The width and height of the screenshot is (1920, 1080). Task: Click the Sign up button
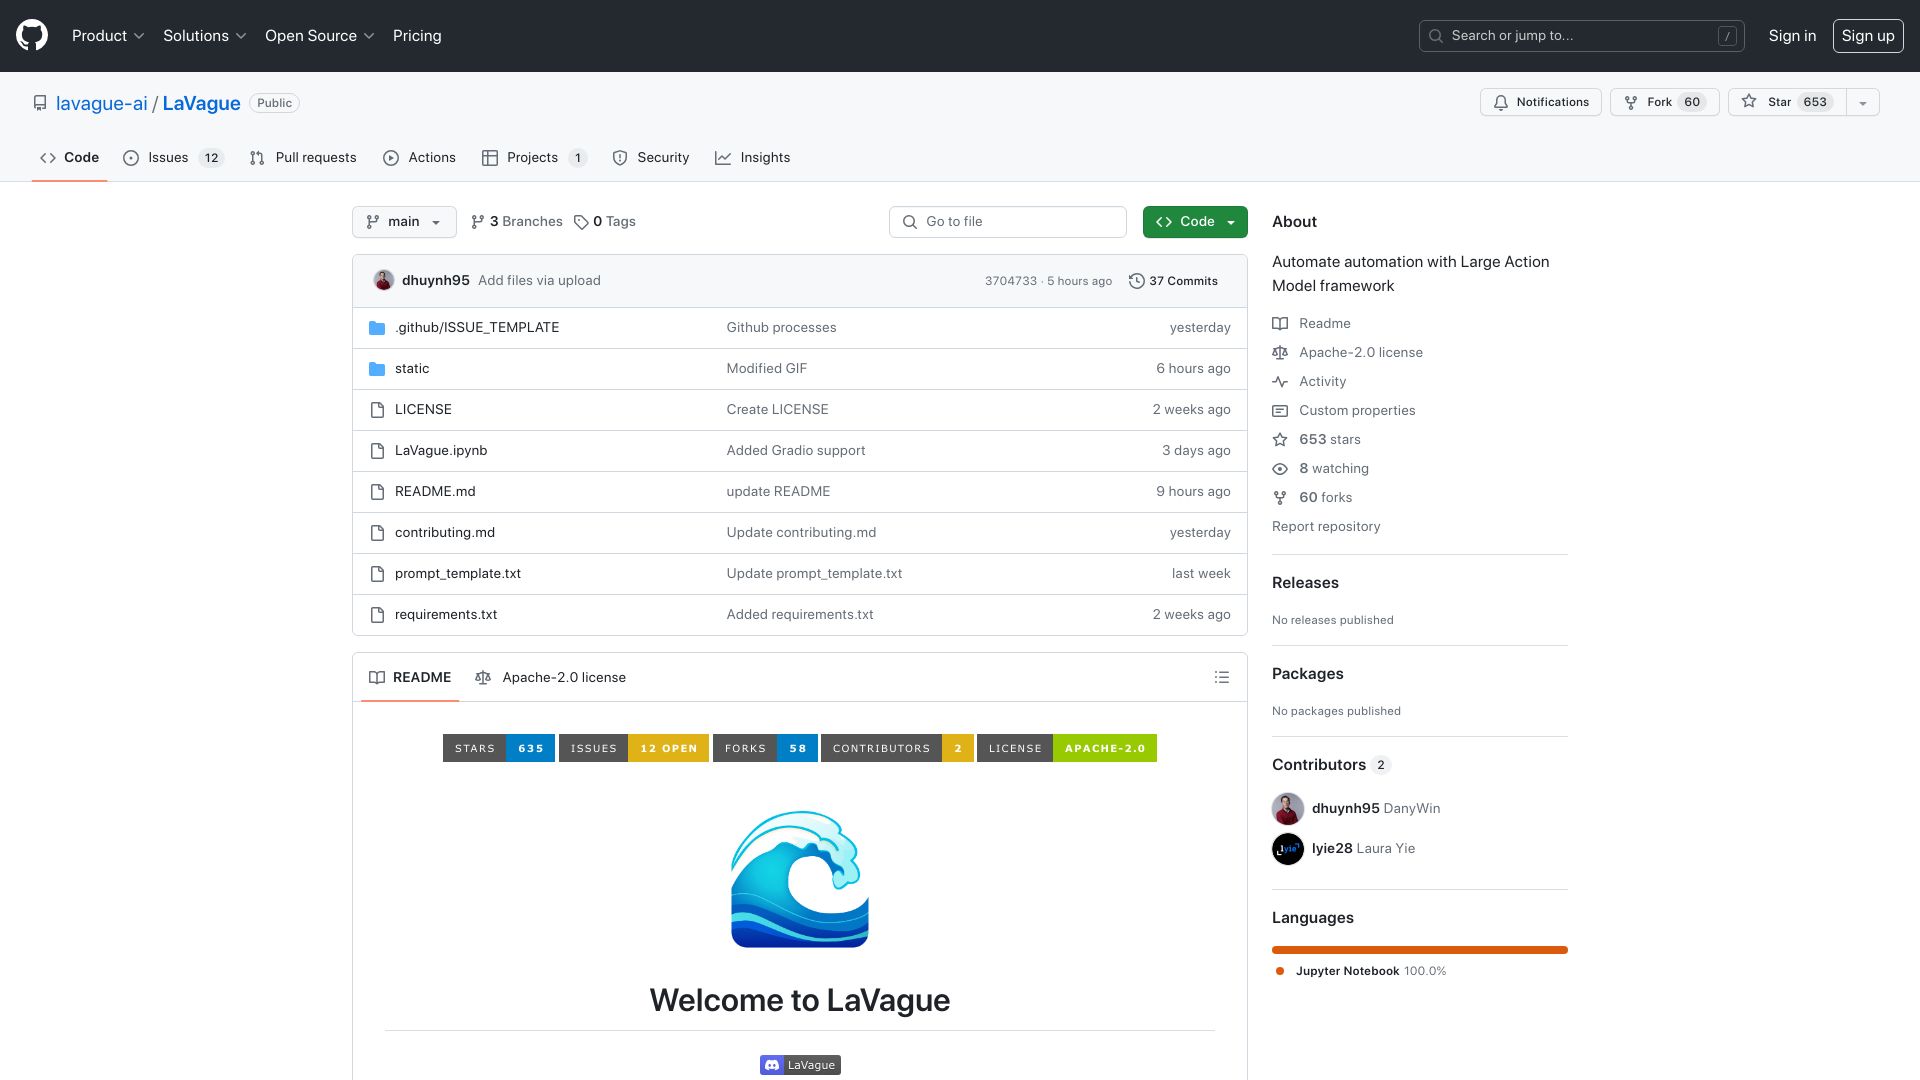pos(1868,36)
